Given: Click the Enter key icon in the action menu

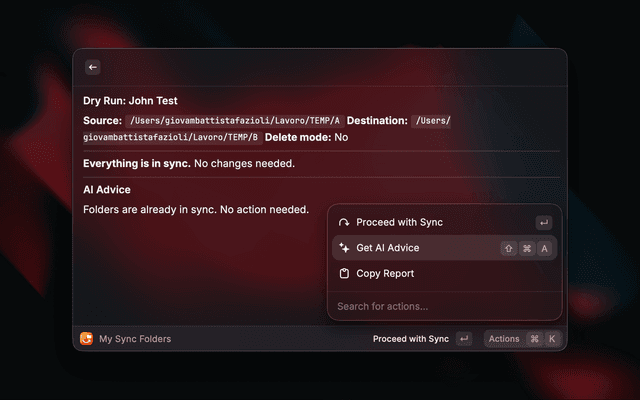Looking at the screenshot, I should (543, 222).
